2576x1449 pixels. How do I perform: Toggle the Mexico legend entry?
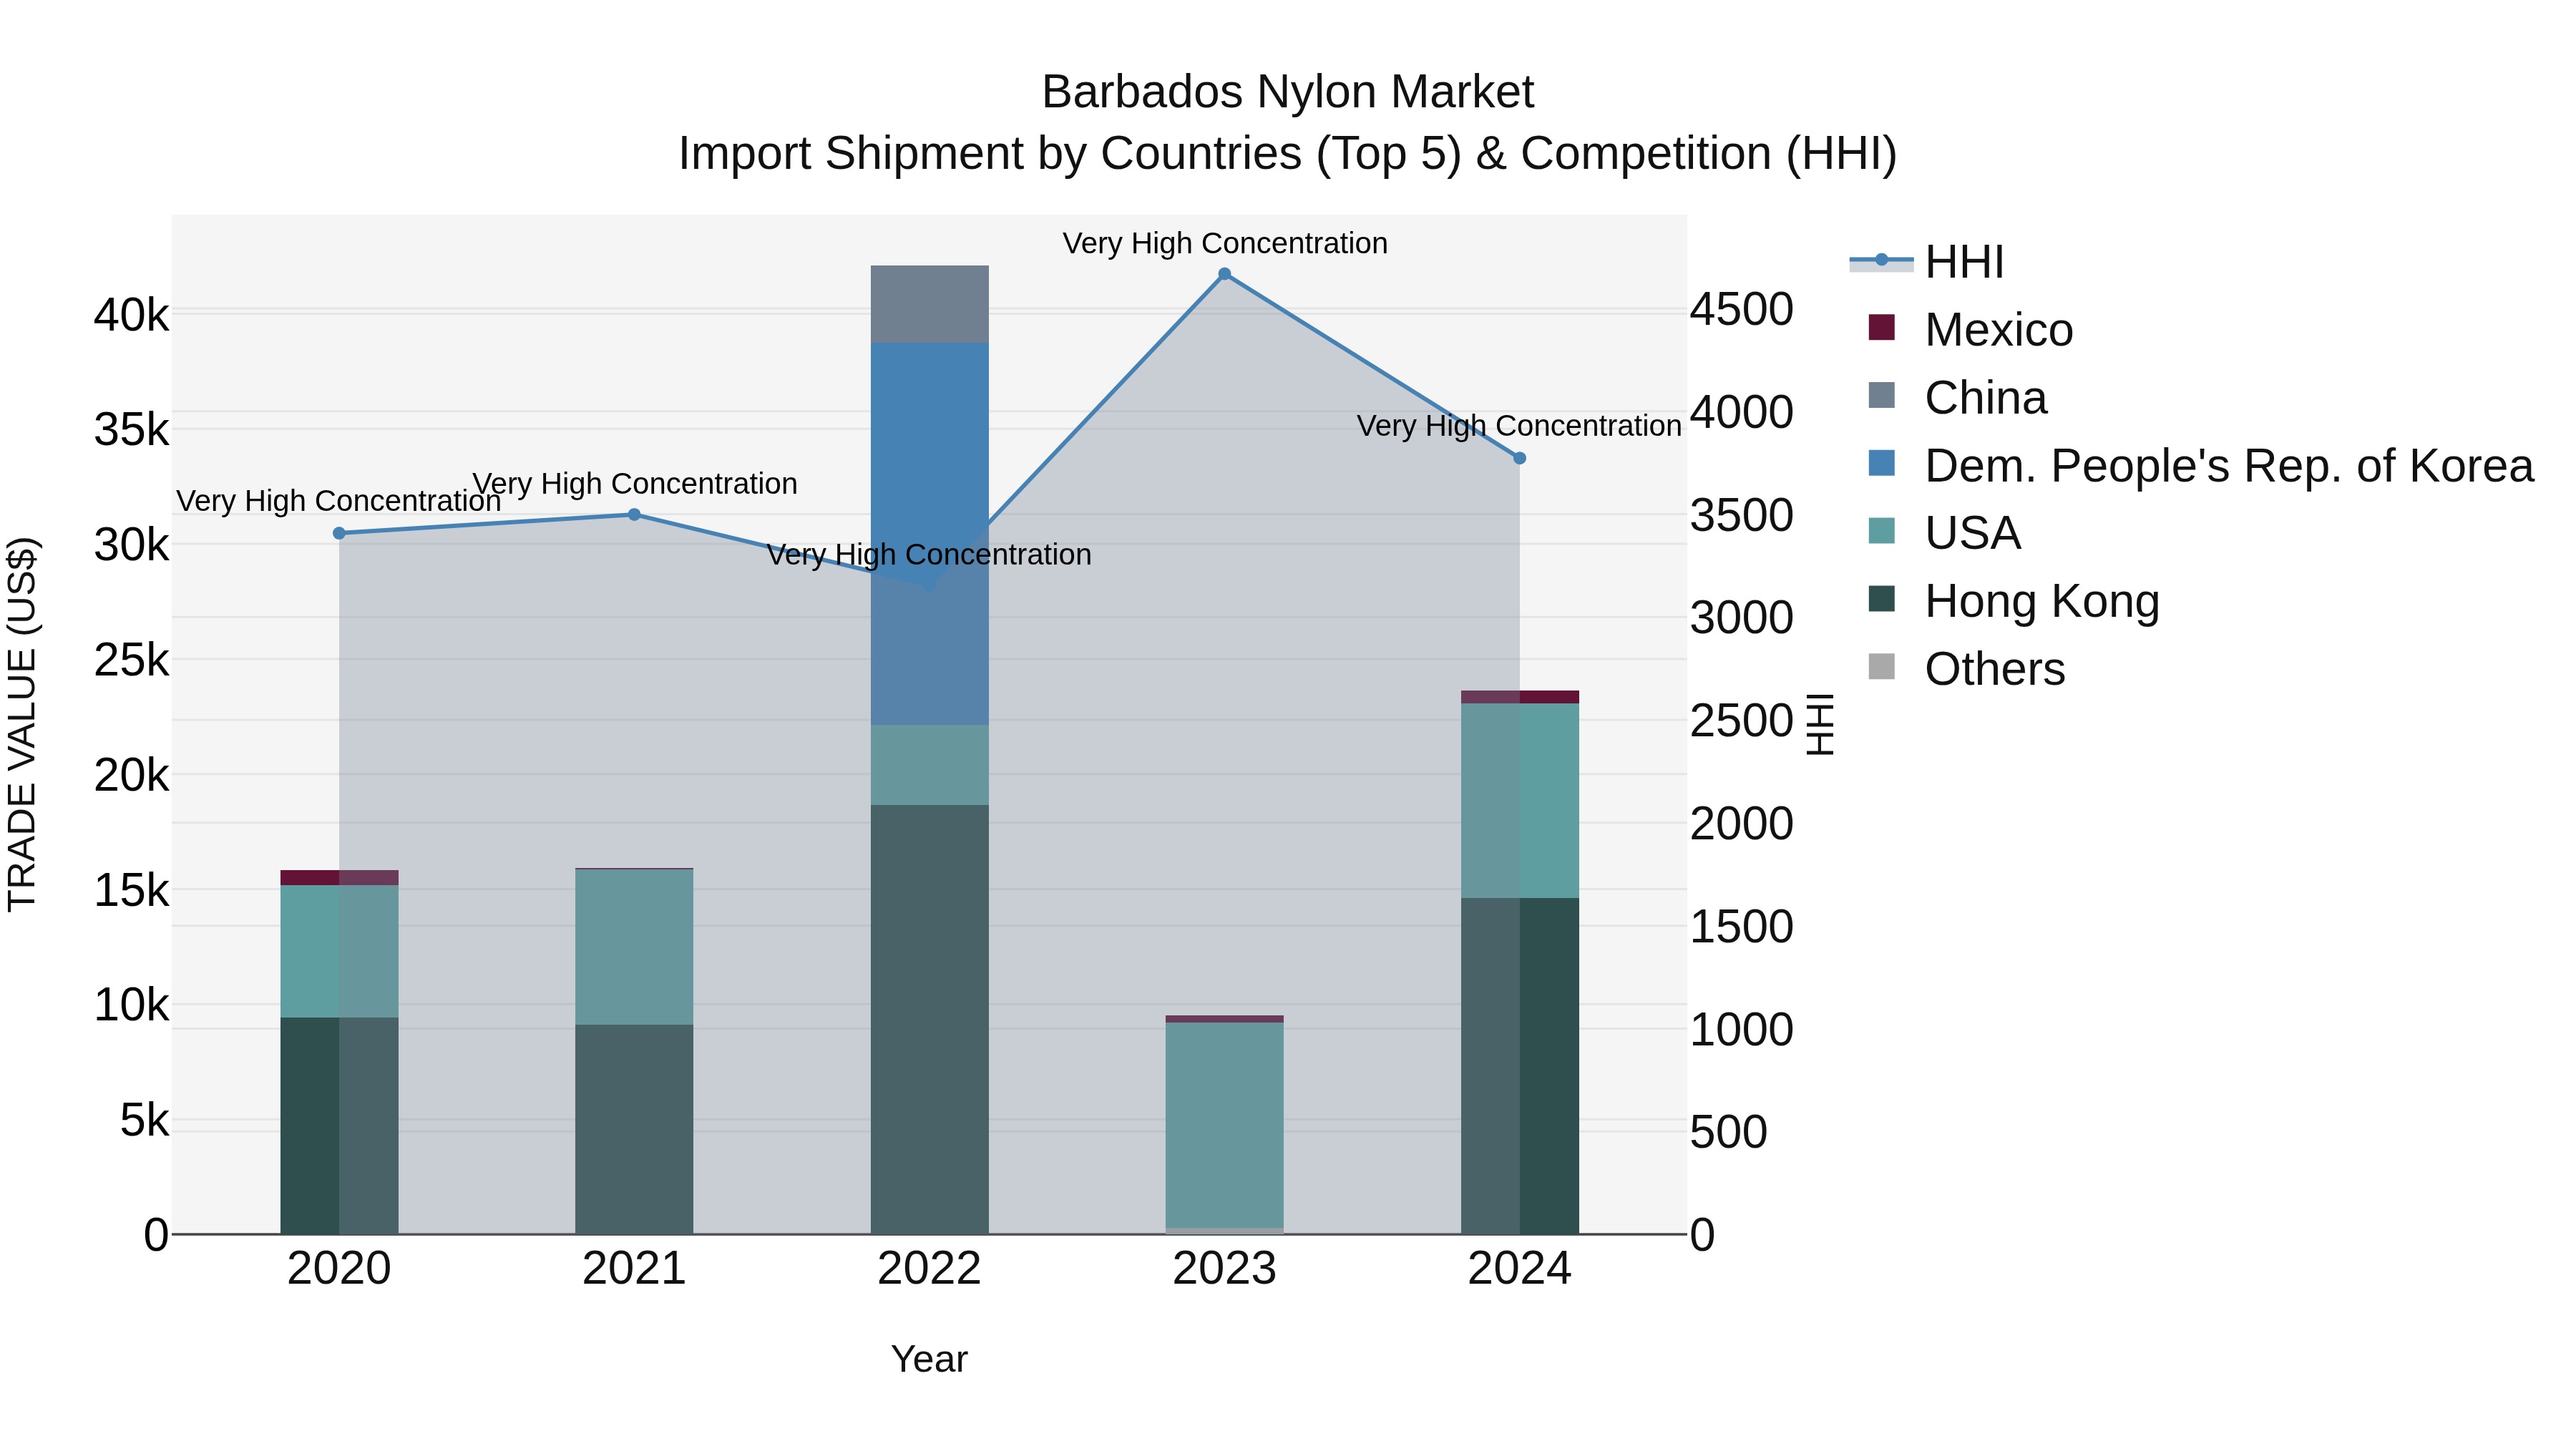[1970, 329]
